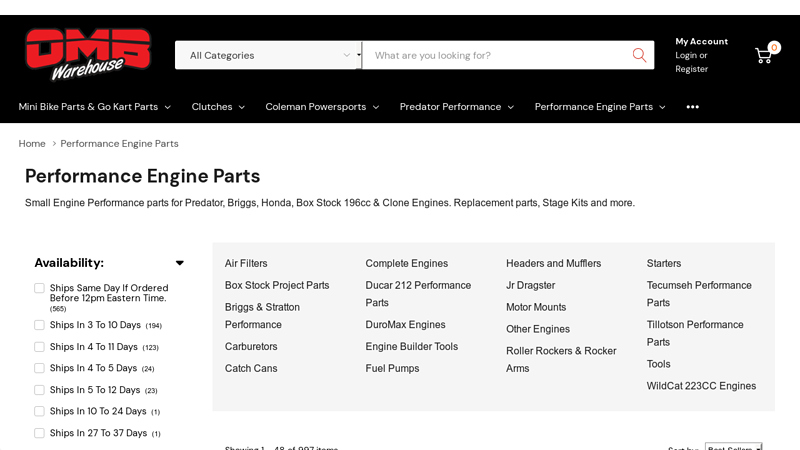Image resolution: width=800 pixels, height=450 pixels.
Task: Expand the Predator Performance menu
Action: pyautogui.click(x=457, y=107)
